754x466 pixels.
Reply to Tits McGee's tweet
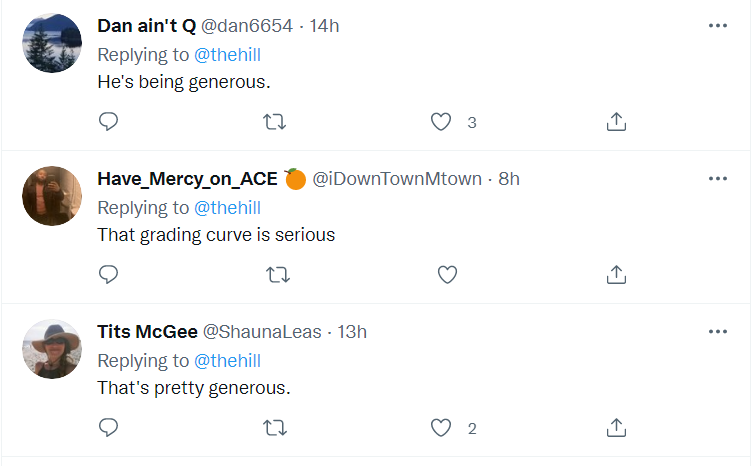tap(109, 428)
